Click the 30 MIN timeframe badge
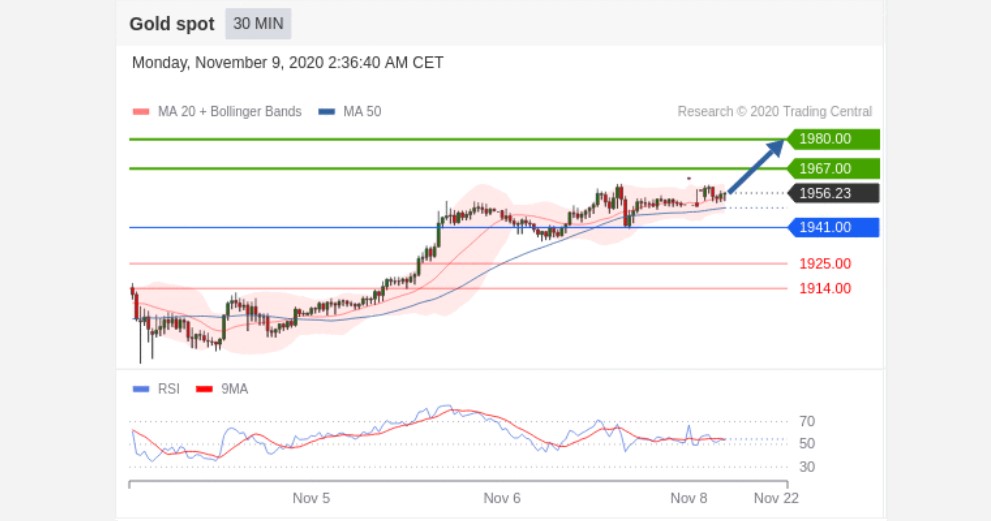991x521 pixels. 258,24
